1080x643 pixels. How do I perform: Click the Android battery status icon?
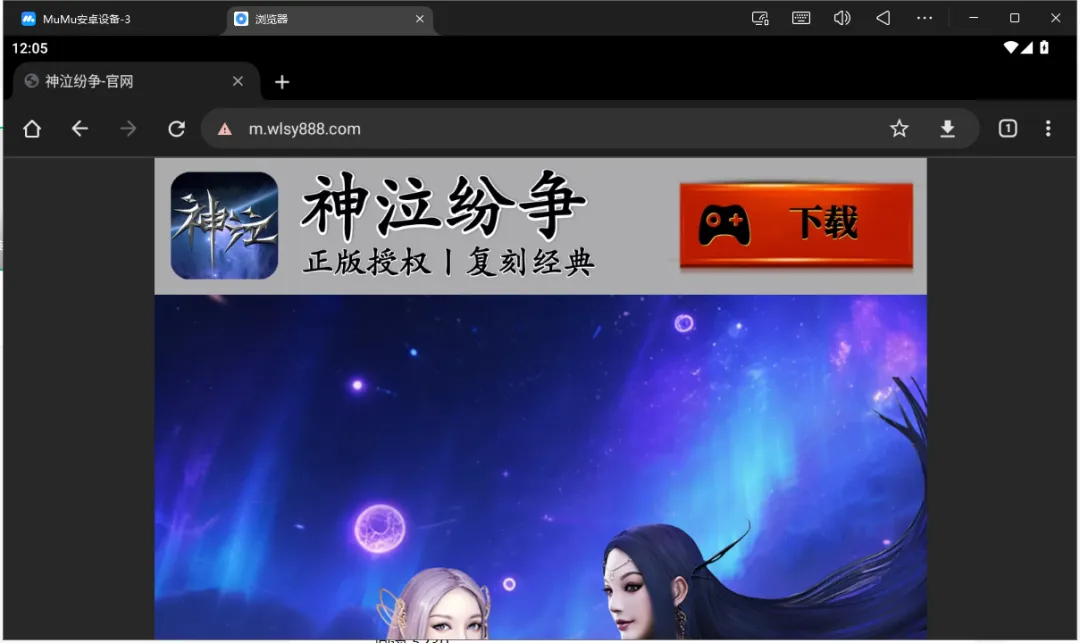click(x=1044, y=48)
